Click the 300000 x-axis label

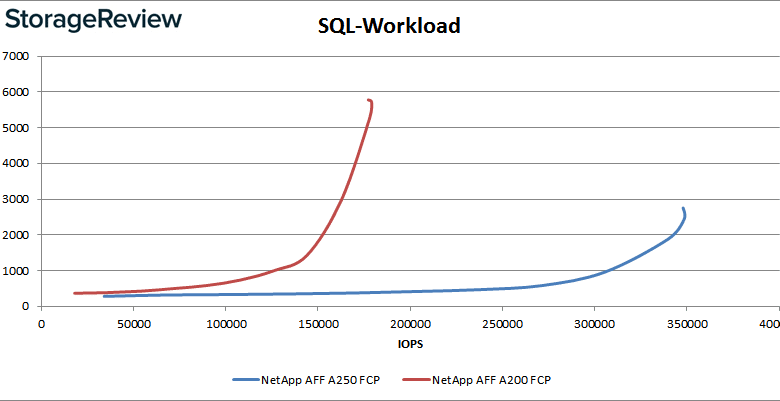594,324
